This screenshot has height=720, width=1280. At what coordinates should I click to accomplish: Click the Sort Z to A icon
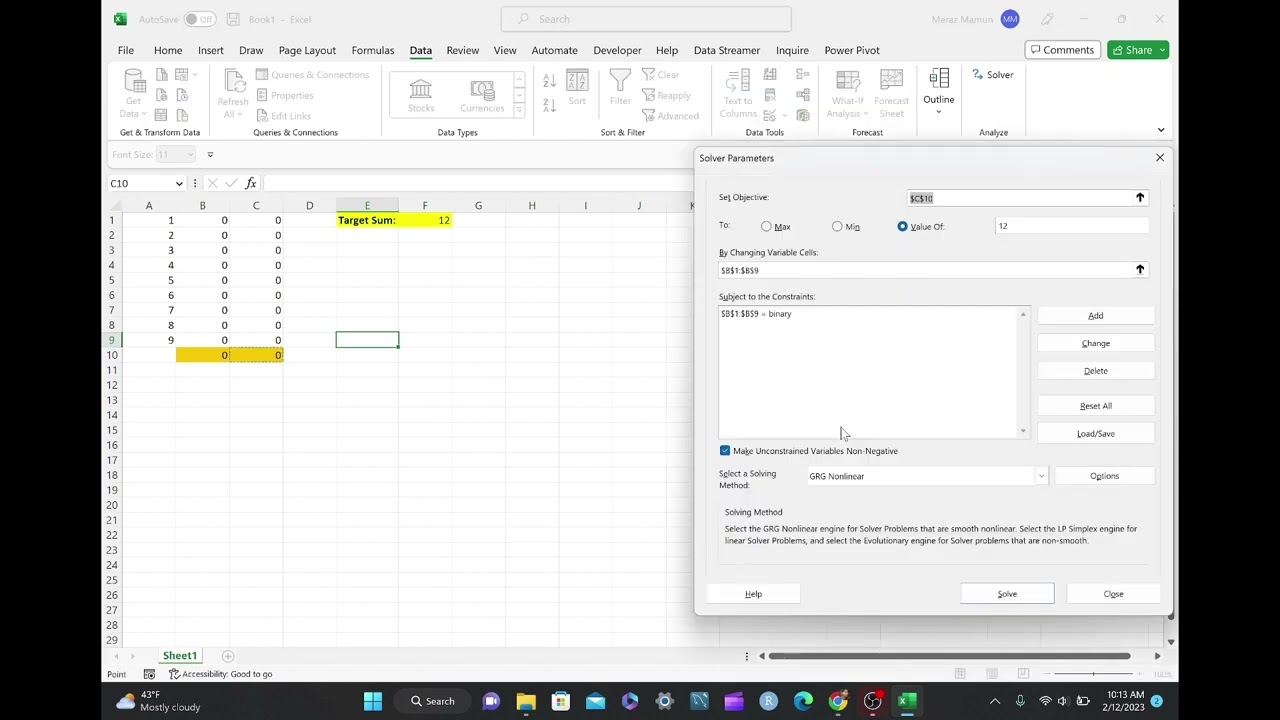click(549, 105)
